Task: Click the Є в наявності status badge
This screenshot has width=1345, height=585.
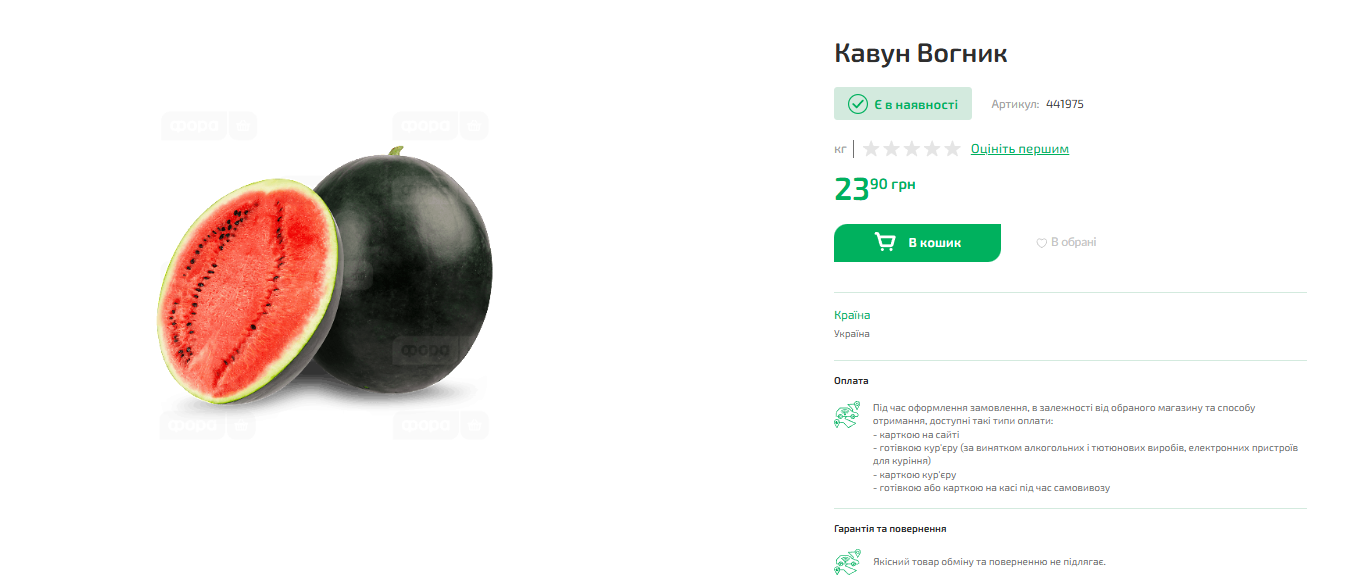Action: point(903,104)
